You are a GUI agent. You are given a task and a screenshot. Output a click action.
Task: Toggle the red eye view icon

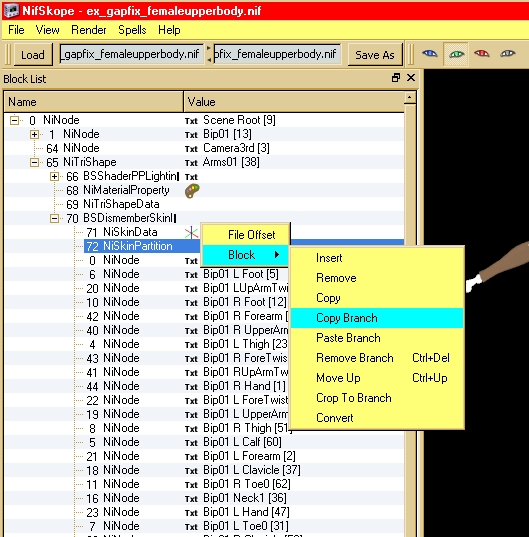point(482,54)
